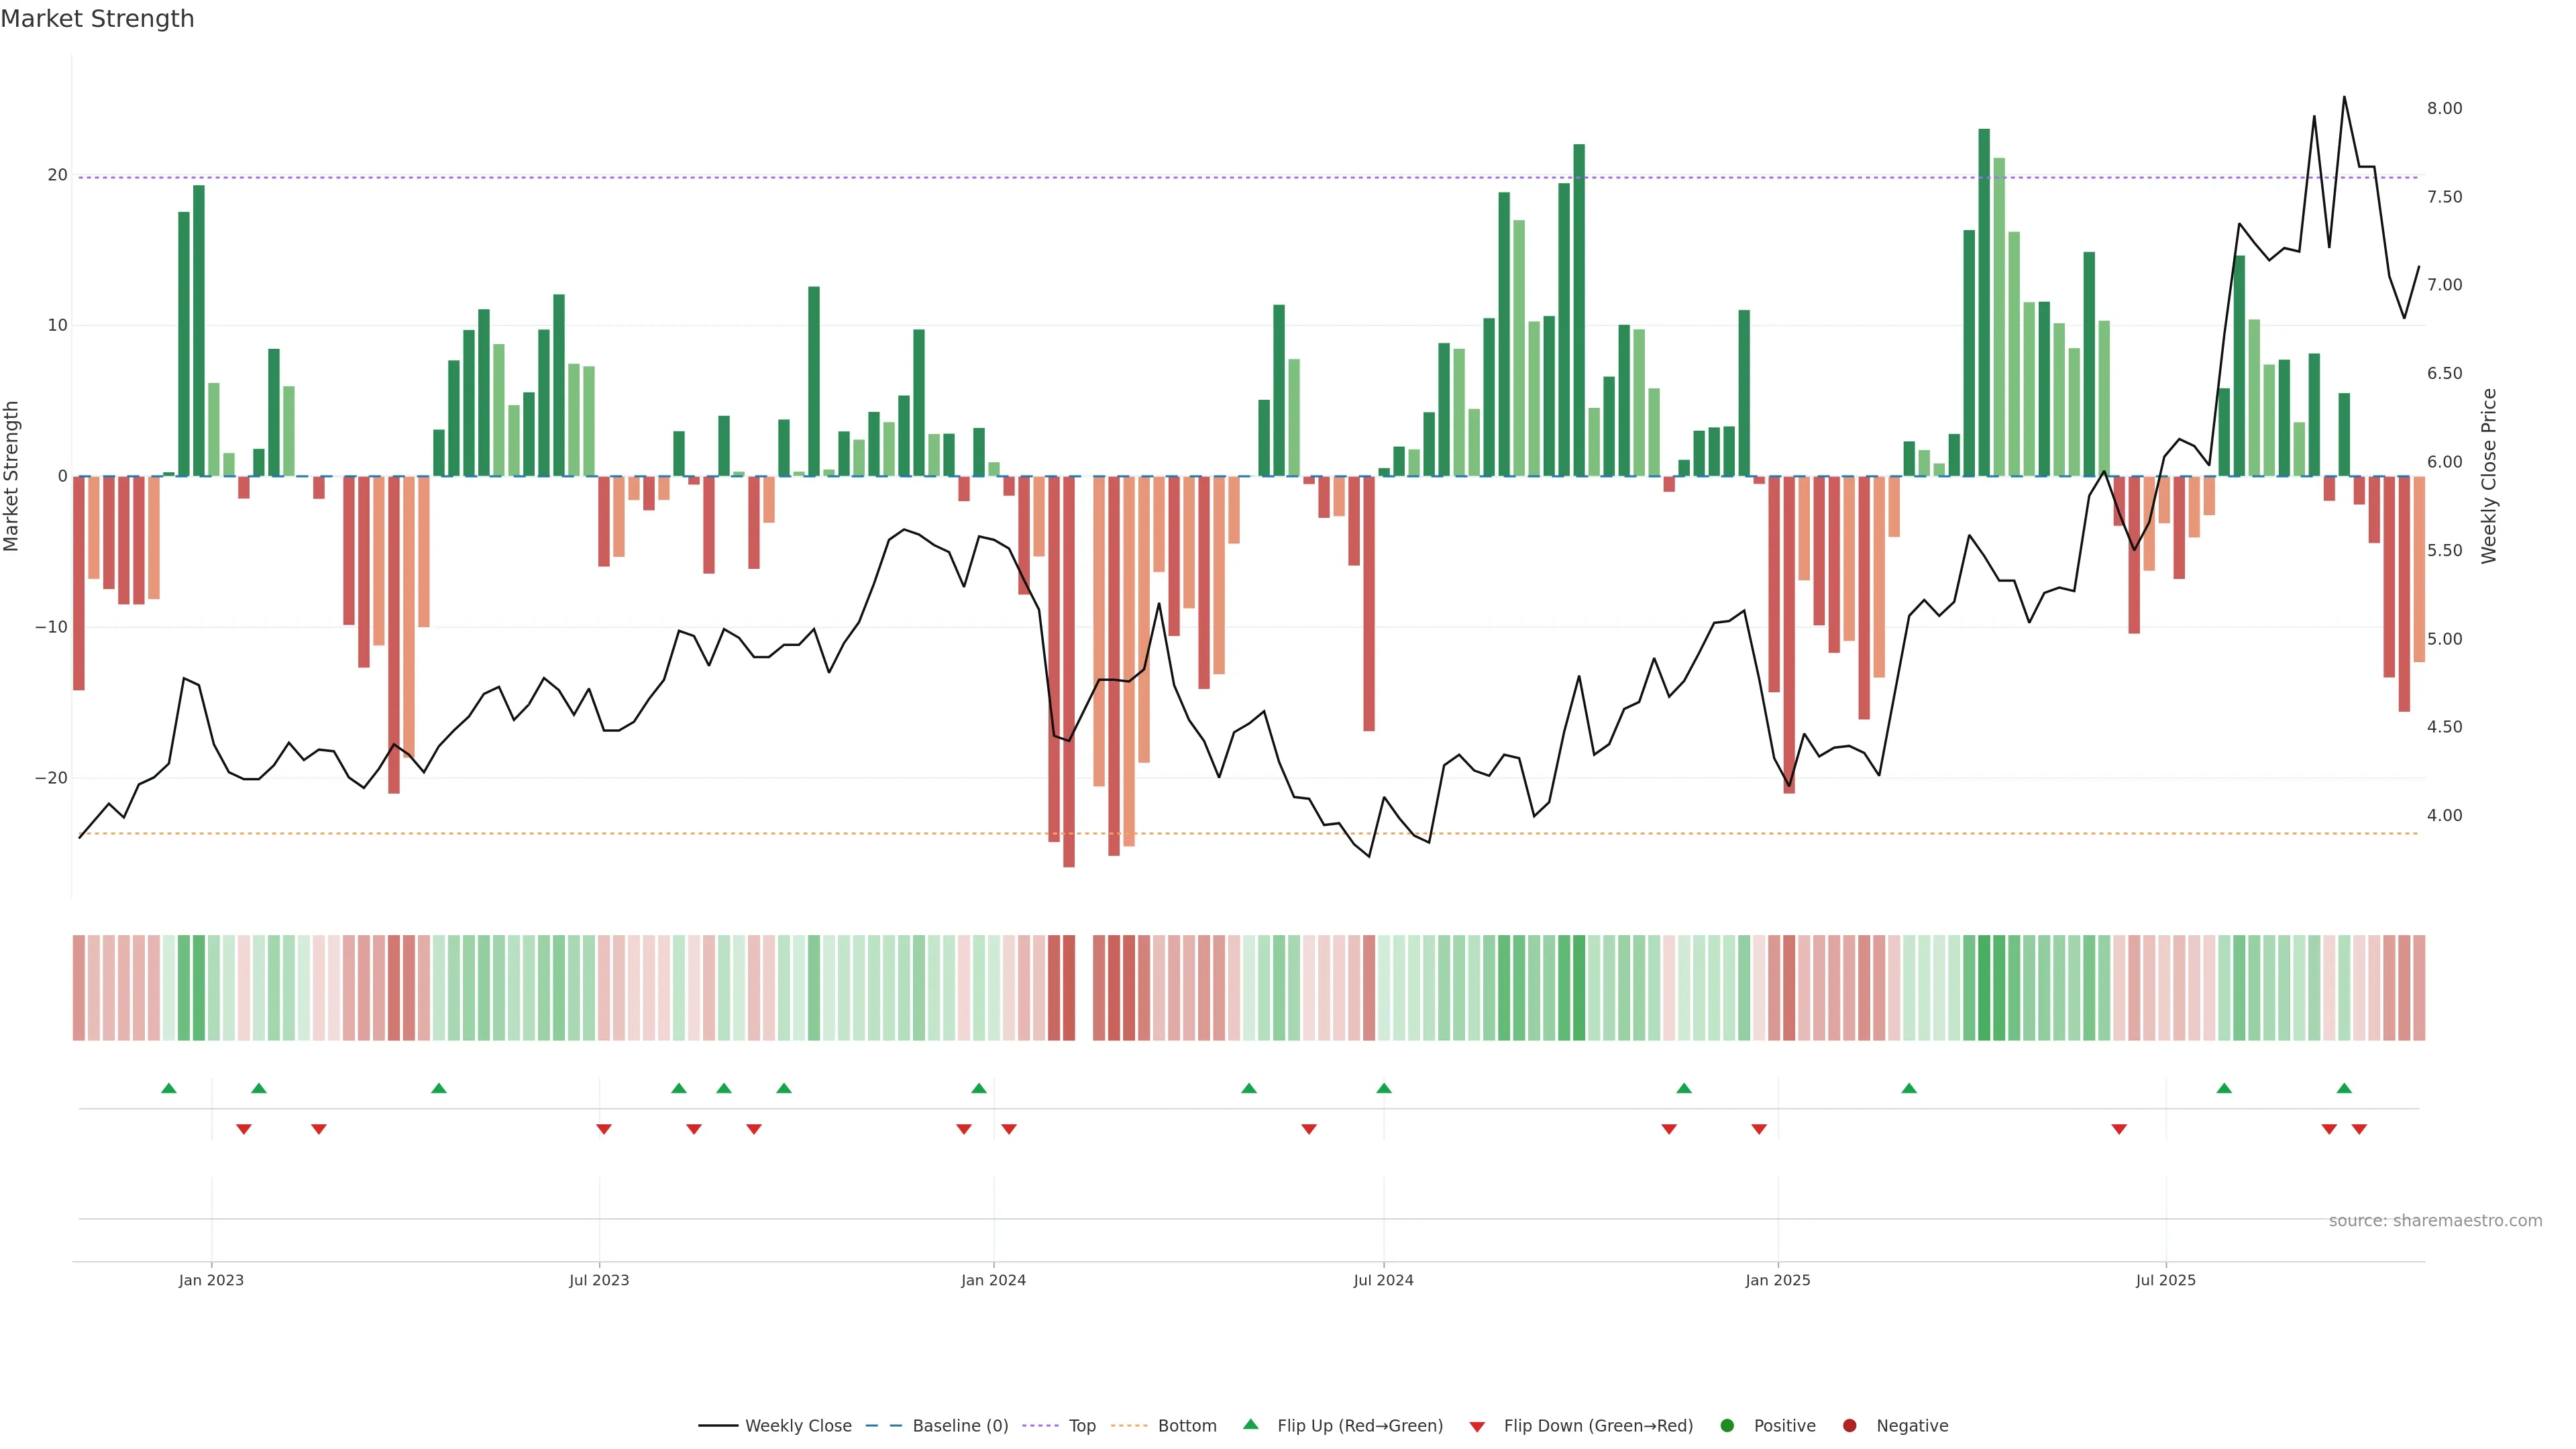Click the green Positive circle legend icon

(1727, 1425)
